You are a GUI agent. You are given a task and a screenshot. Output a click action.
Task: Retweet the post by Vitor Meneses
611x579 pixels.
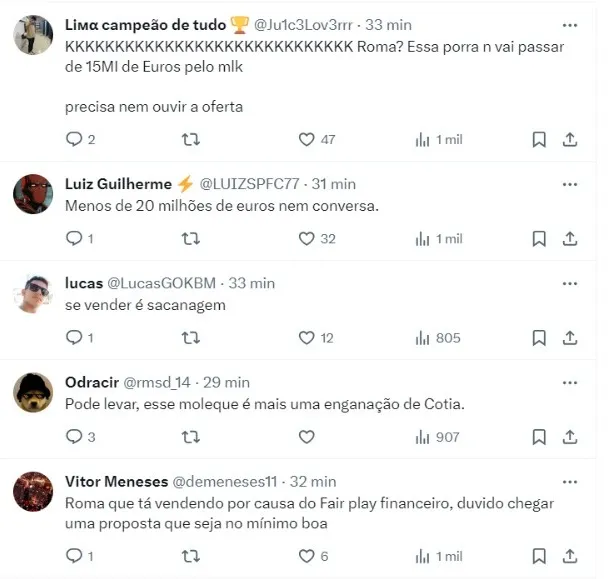[x=191, y=556]
